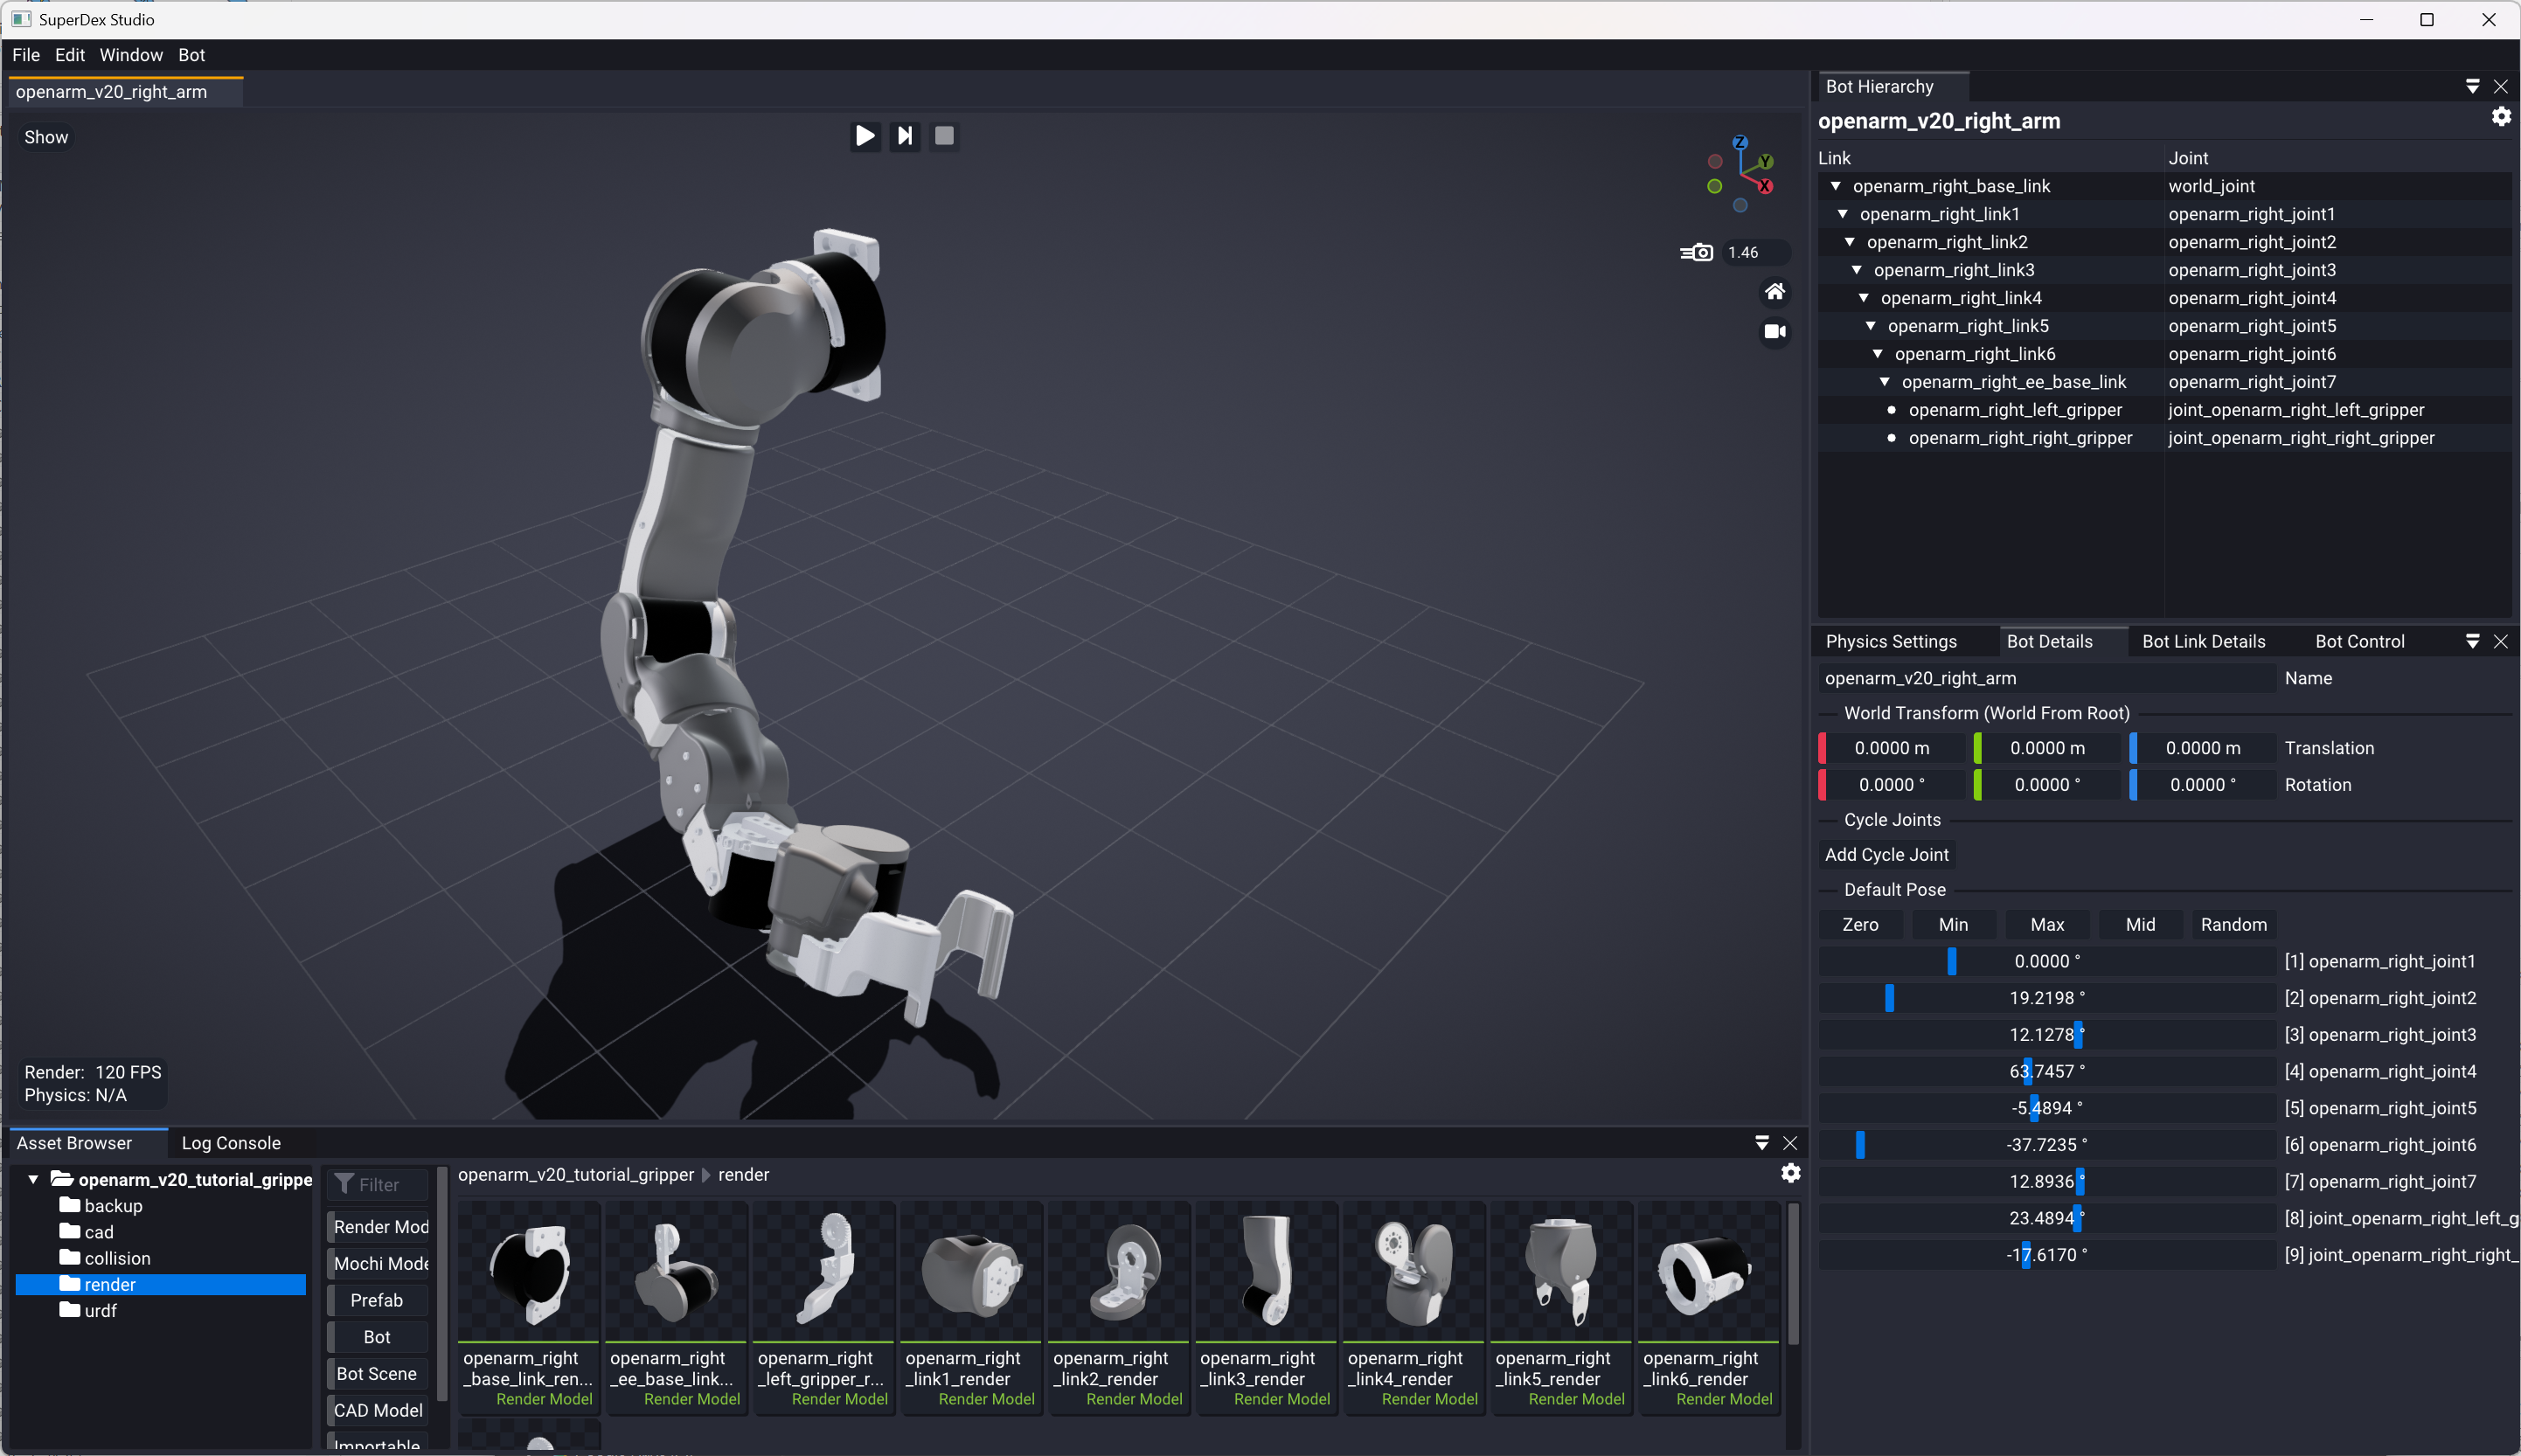Select openarm_right_link3_render thumbnail
Screen dimensions: 2521x1456
click(1265, 1307)
